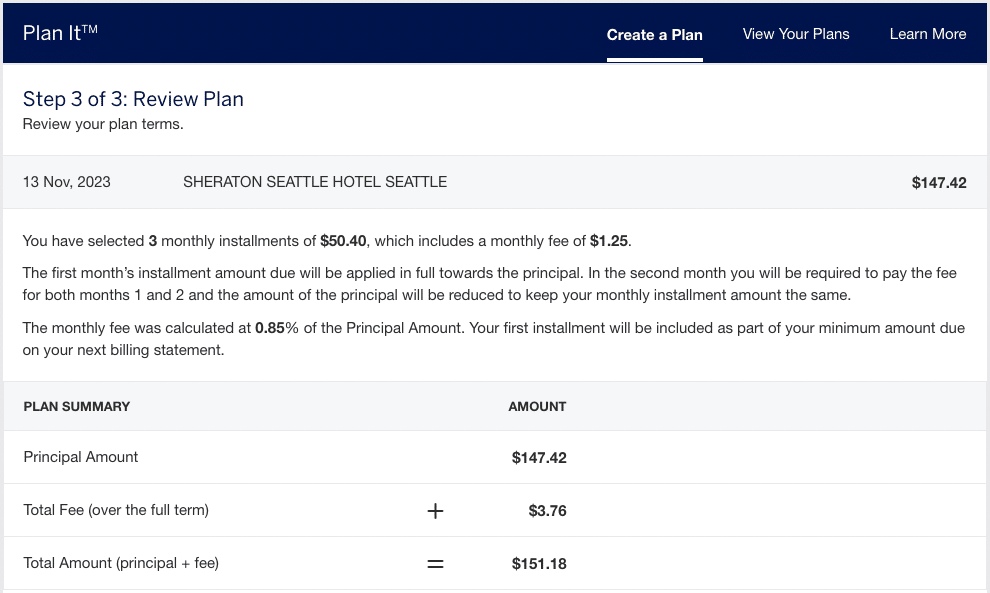
Task: Click the $3.76 total fee value
Action: tap(547, 511)
